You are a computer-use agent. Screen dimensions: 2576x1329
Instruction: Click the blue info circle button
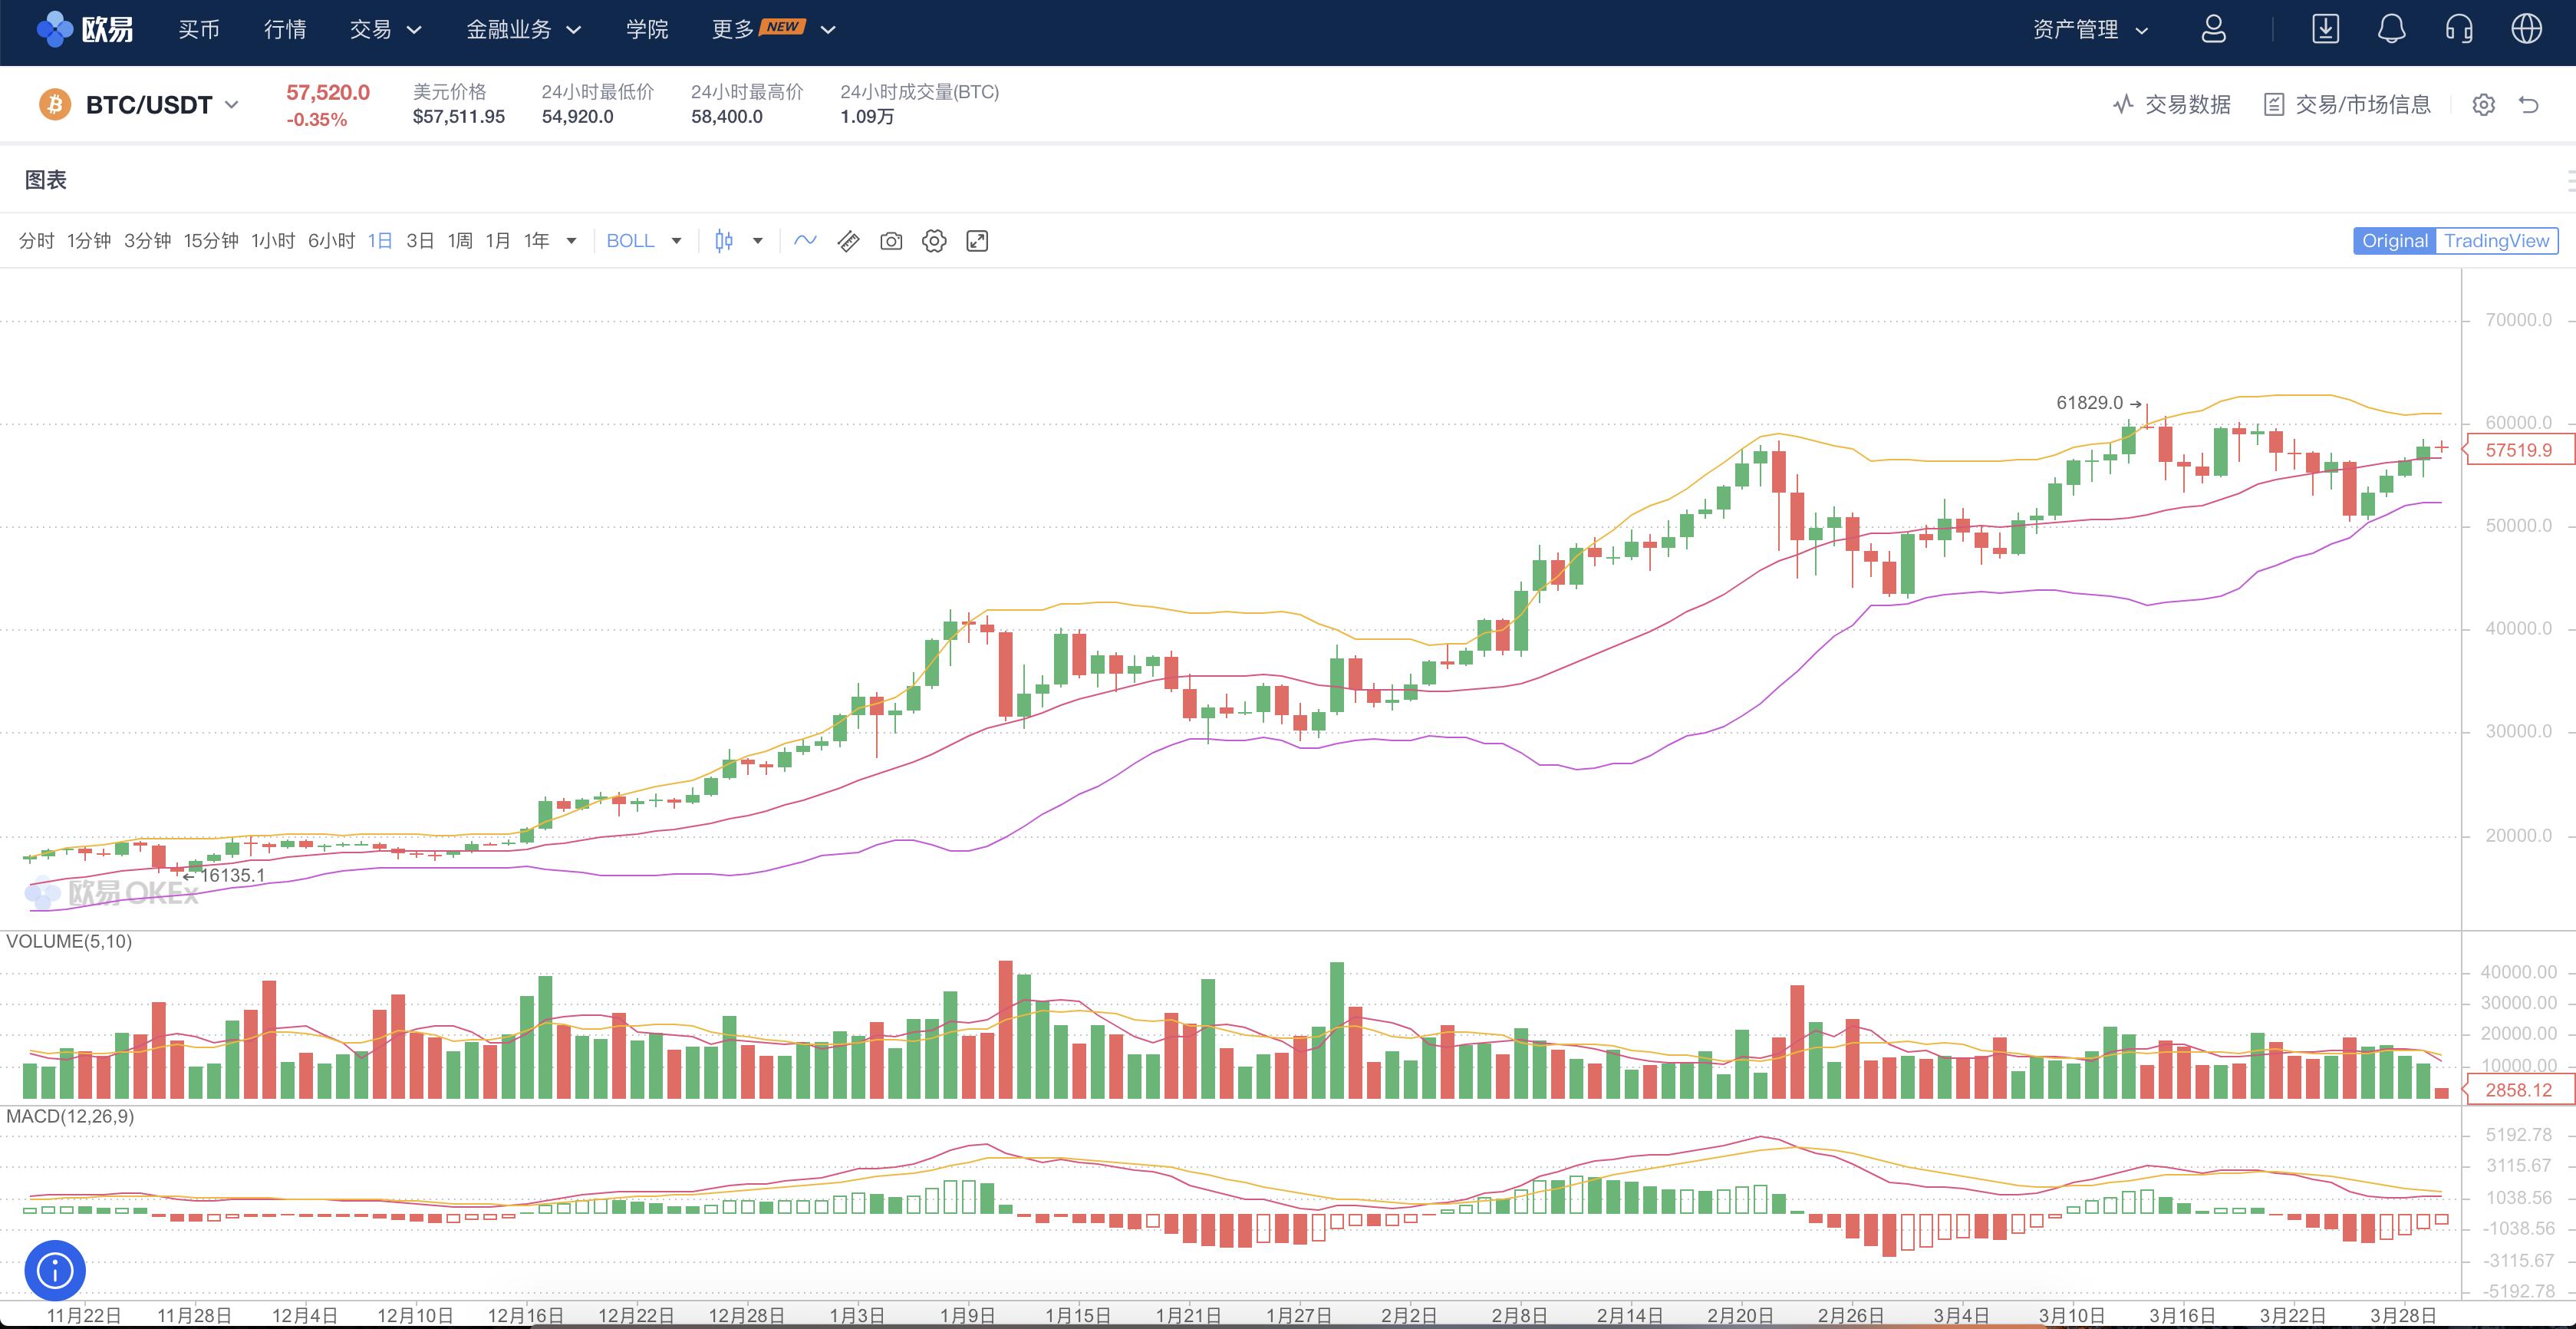[55, 1271]
